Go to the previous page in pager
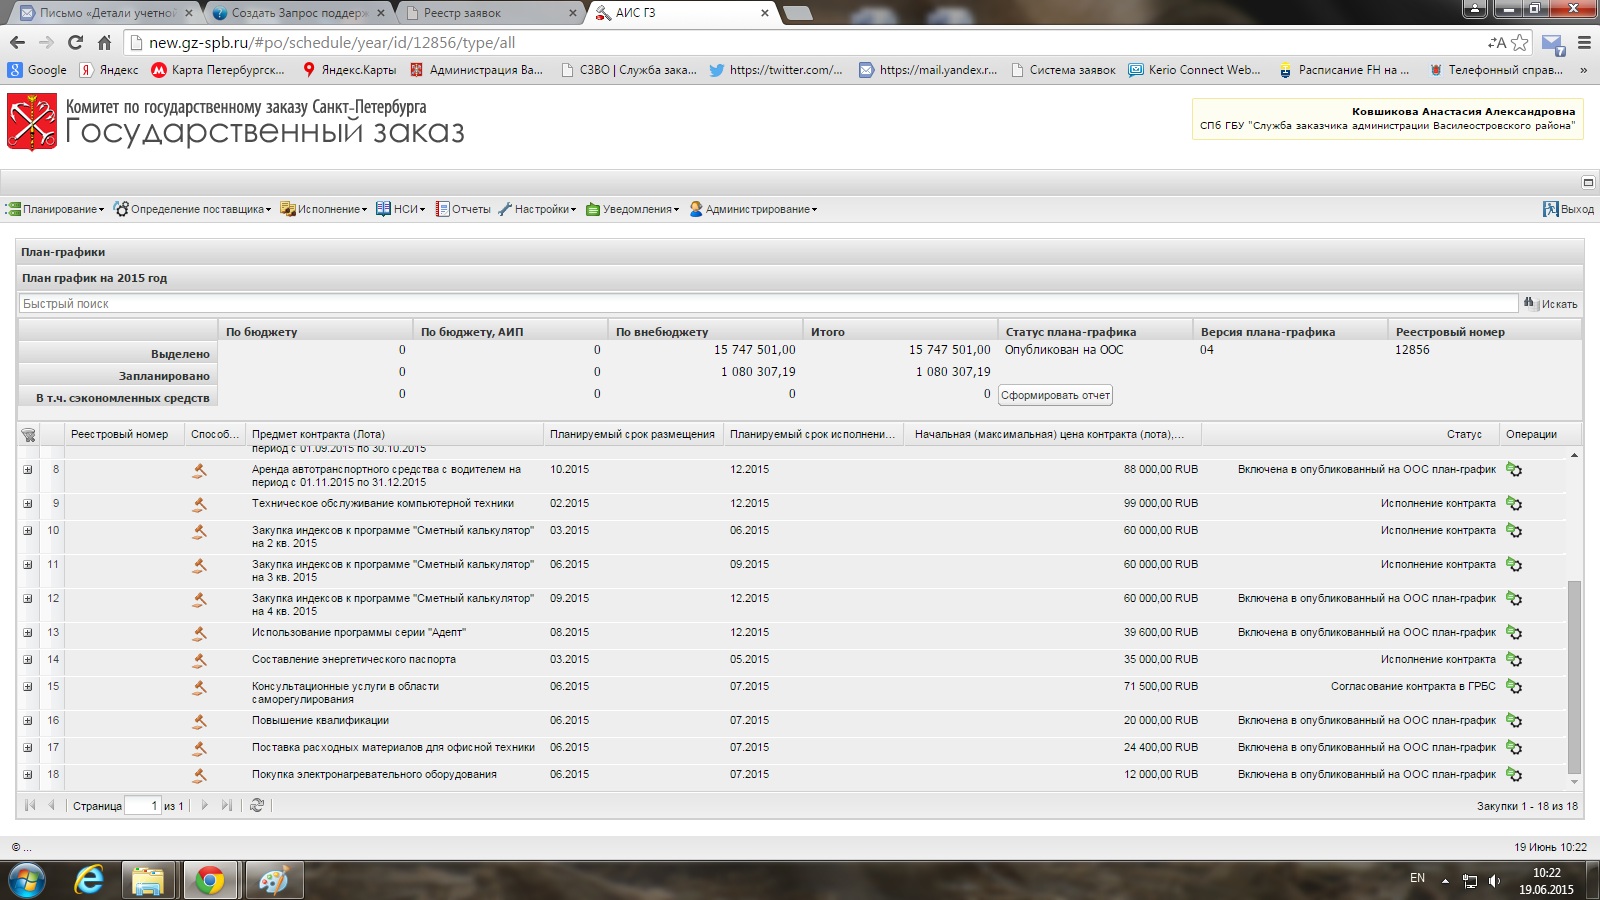Image resolution: width=1600 pixels, height=900 pixels. 51,805
